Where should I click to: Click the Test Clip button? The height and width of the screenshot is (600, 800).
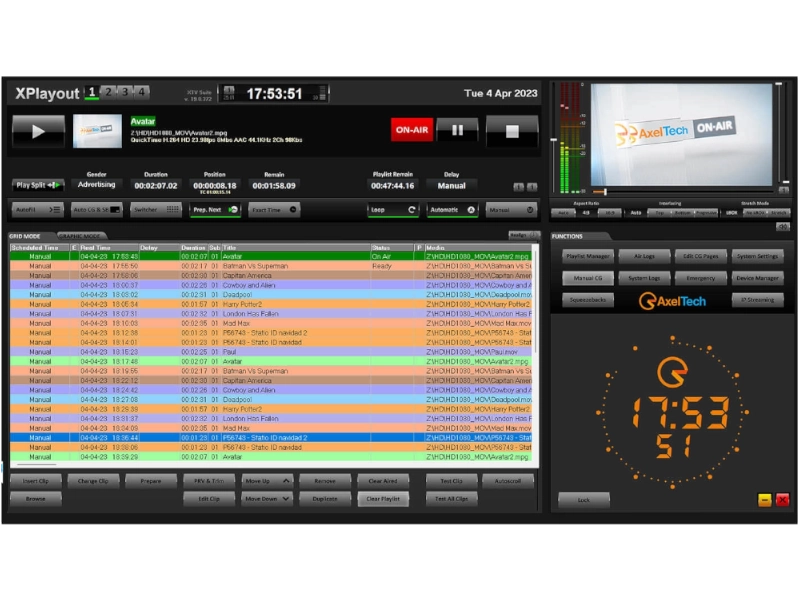[452, 481]
